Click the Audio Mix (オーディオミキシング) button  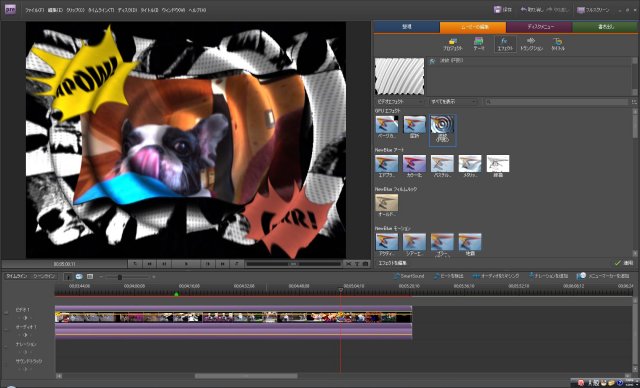(x=496, y=276)
